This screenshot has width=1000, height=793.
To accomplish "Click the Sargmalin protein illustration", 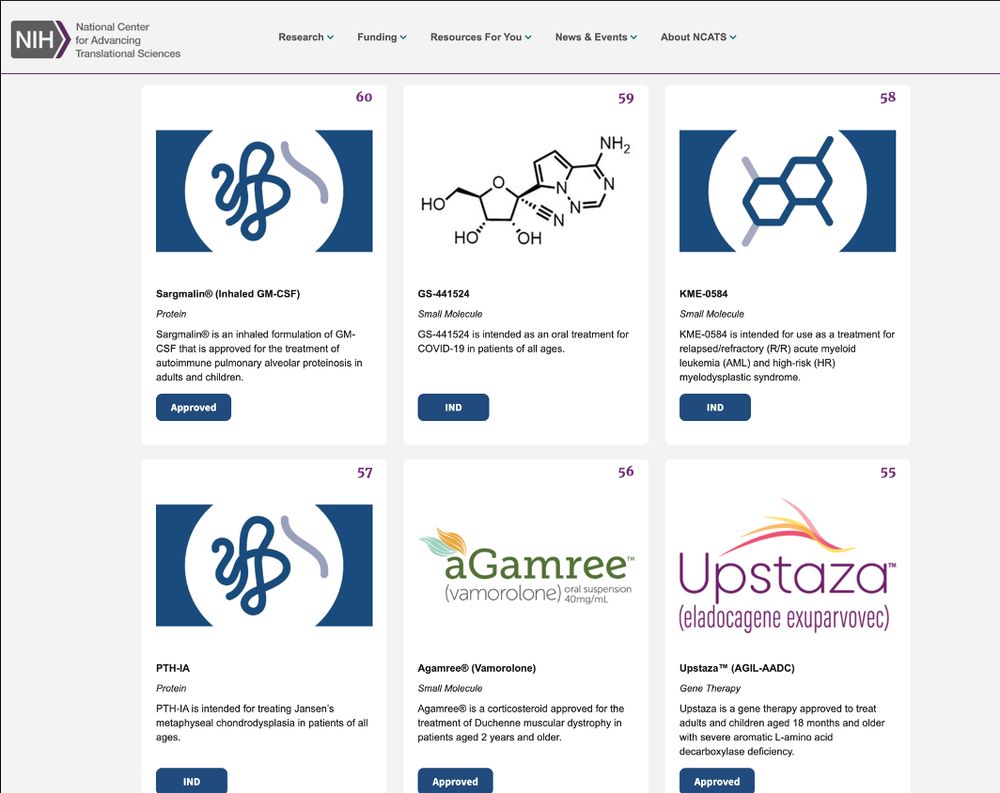I will 264,191.
